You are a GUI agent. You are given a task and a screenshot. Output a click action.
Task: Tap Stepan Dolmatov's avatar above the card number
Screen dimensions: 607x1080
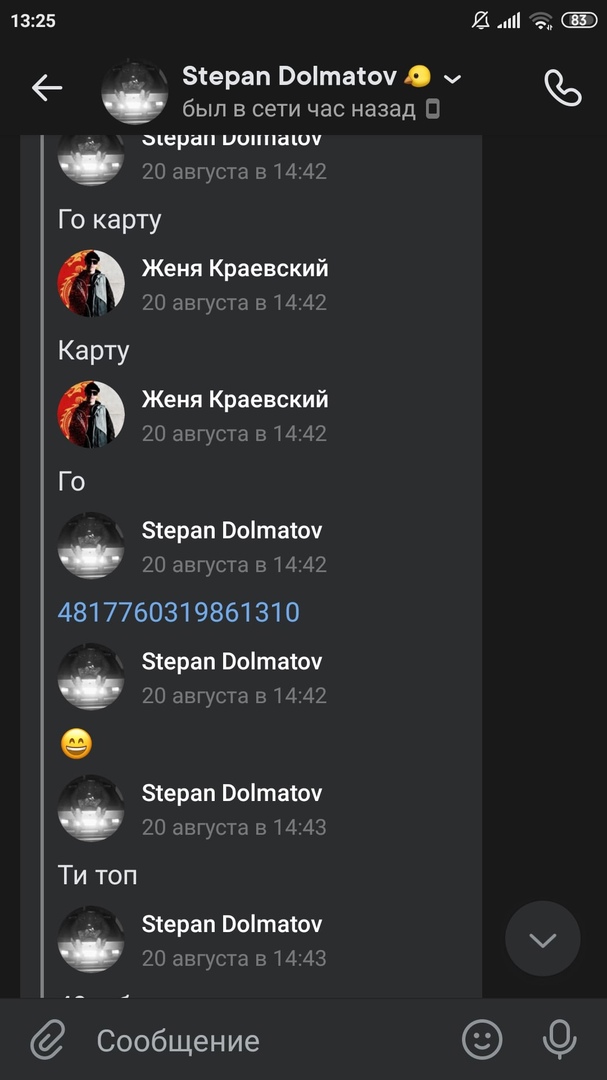(91, 546)
